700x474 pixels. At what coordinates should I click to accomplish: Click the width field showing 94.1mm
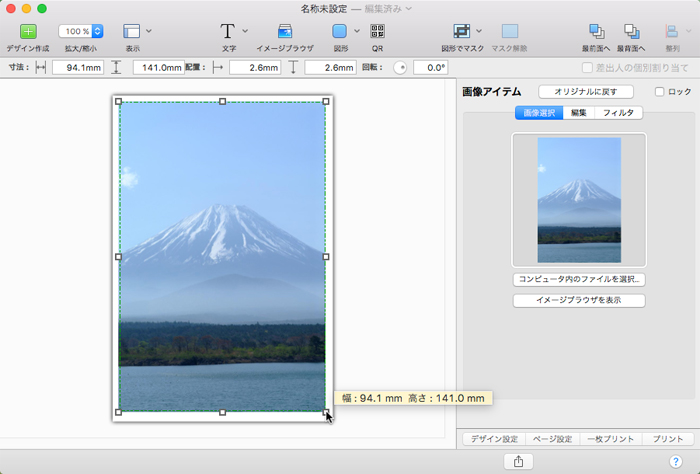pyautogui.click(x=78, y=68)
